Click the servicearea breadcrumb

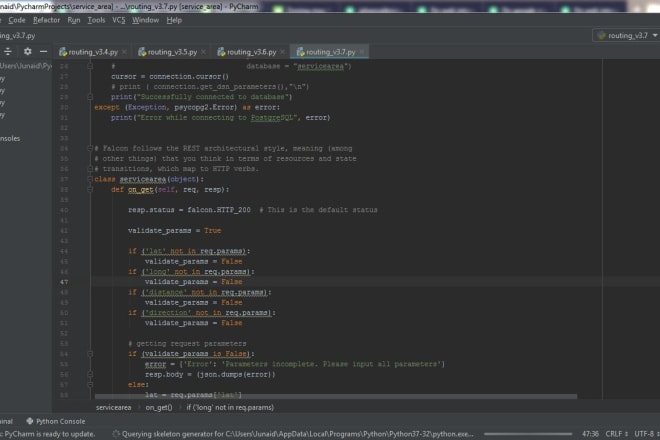pyautogui.click(x=113, y=407)
